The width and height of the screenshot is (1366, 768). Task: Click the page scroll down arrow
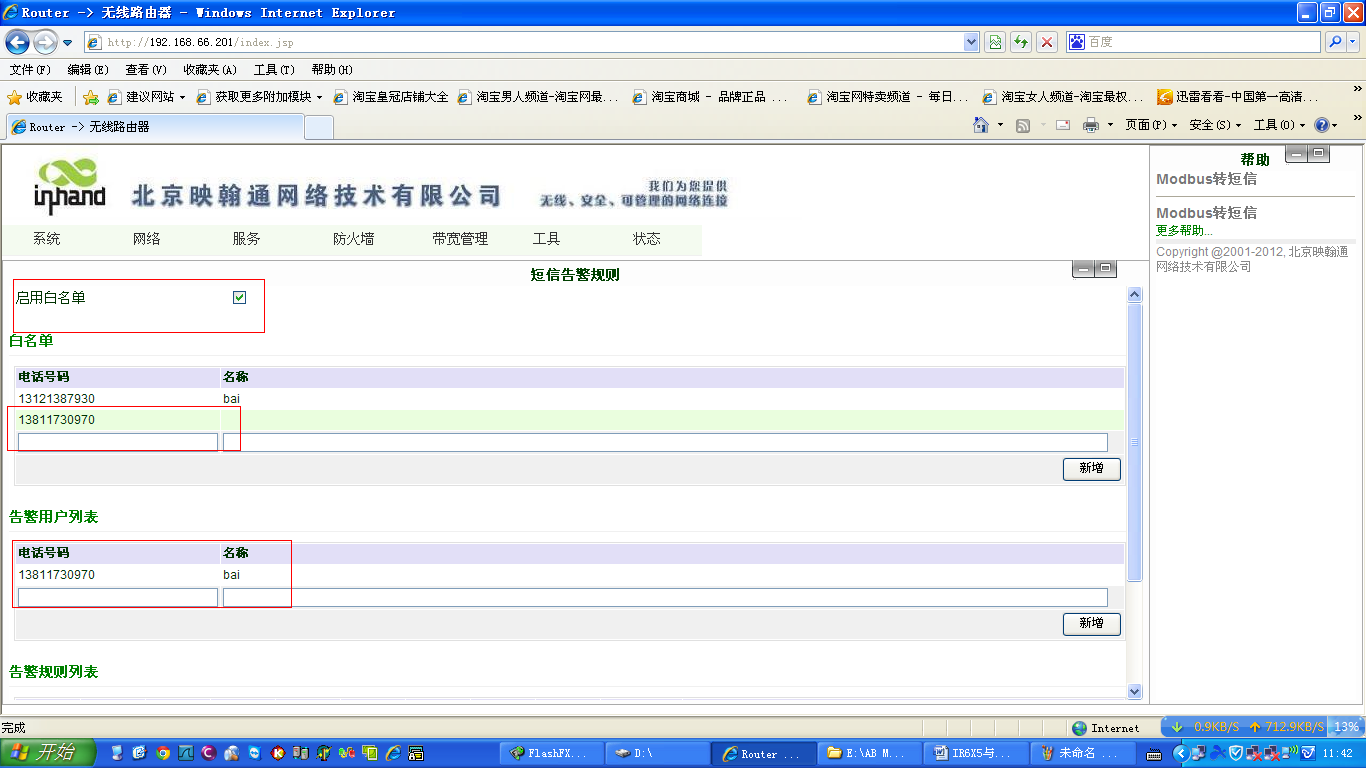click(x=1134, y=691)
